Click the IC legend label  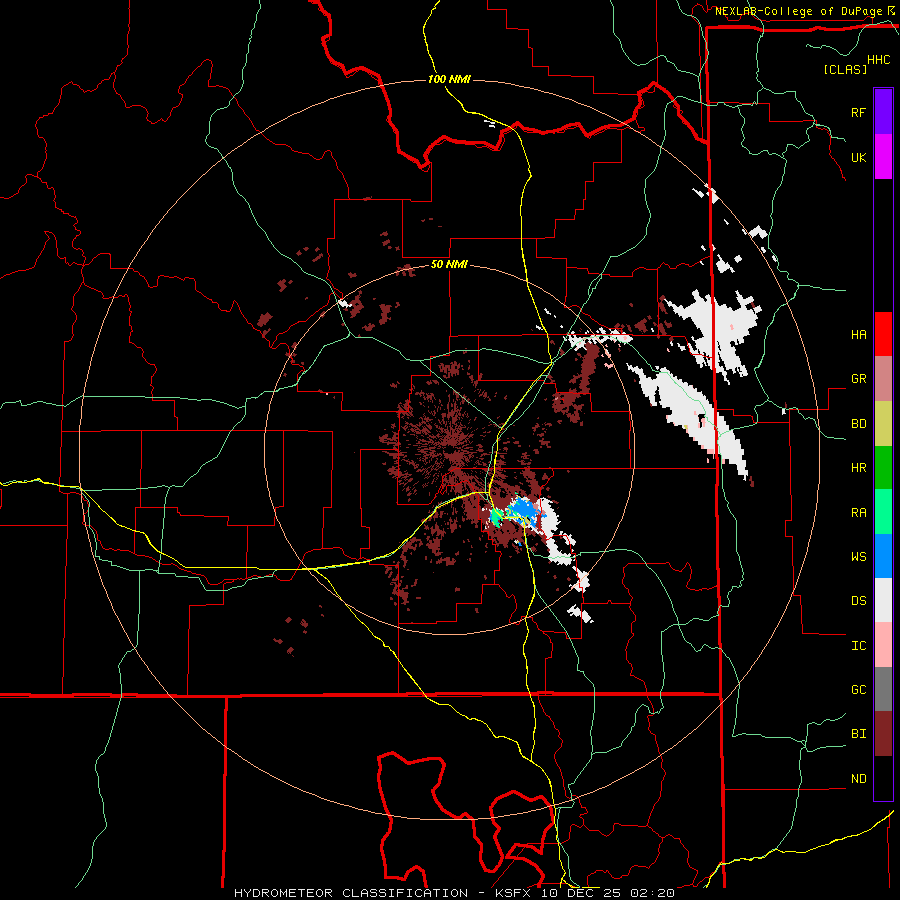pyautogui.click(x=858, y=646)
